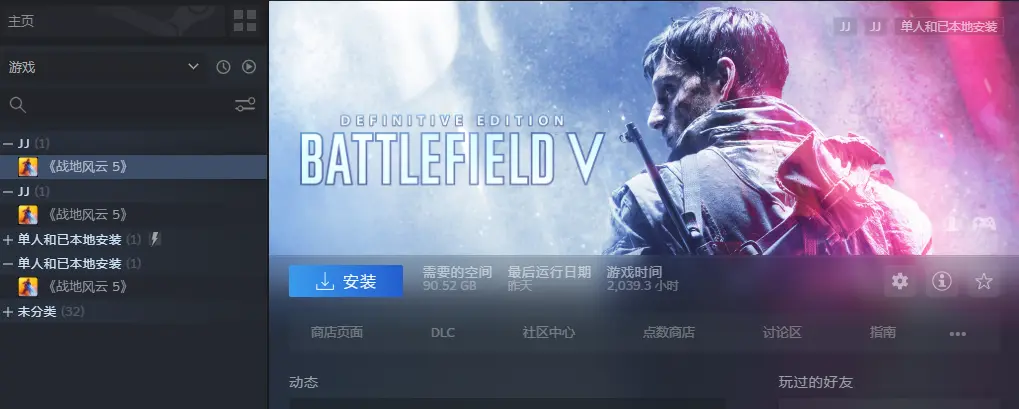Open the game info icon
Image resolution: width=1019 pixels, height=409 pixels.
click(942, 281)
